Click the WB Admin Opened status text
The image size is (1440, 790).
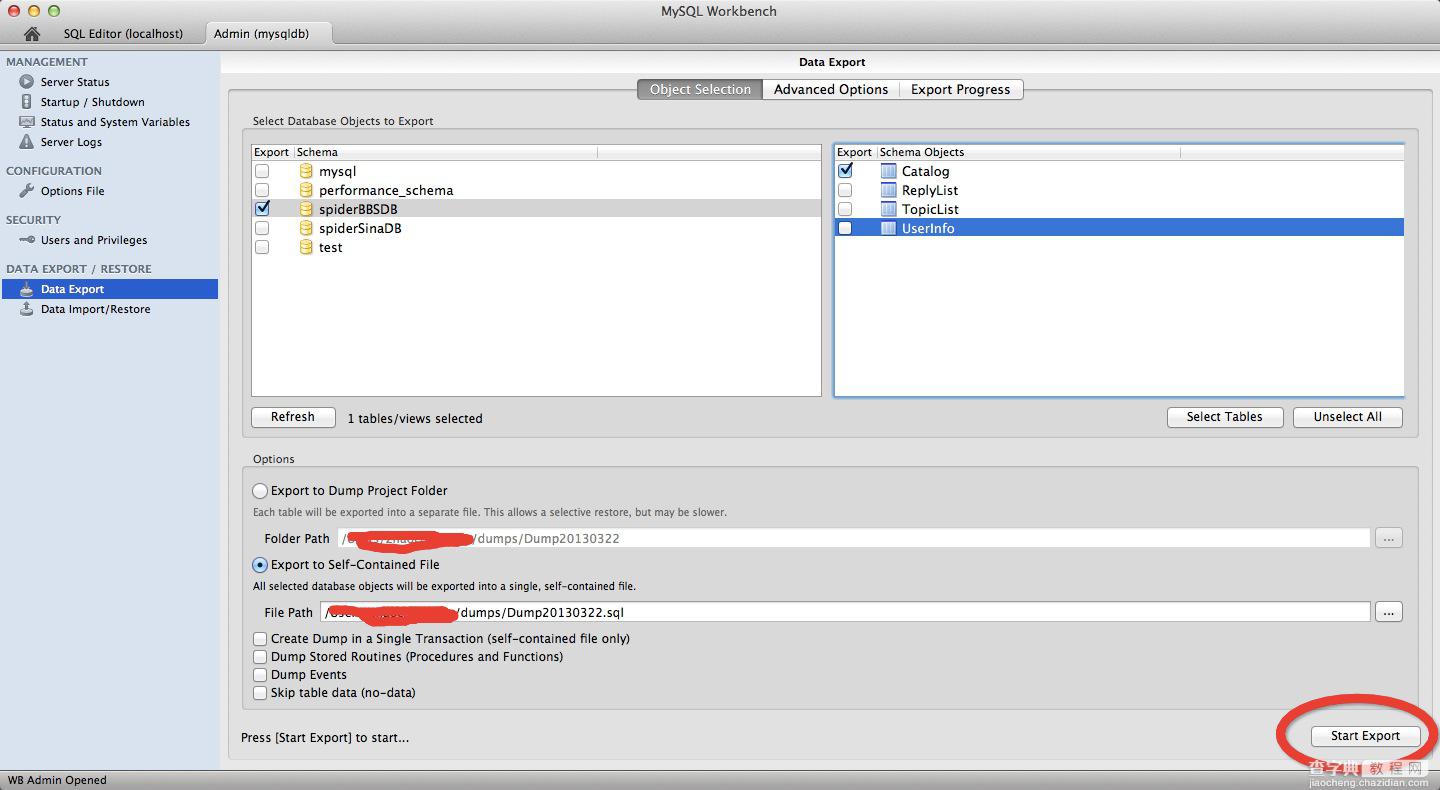[57, 780]
